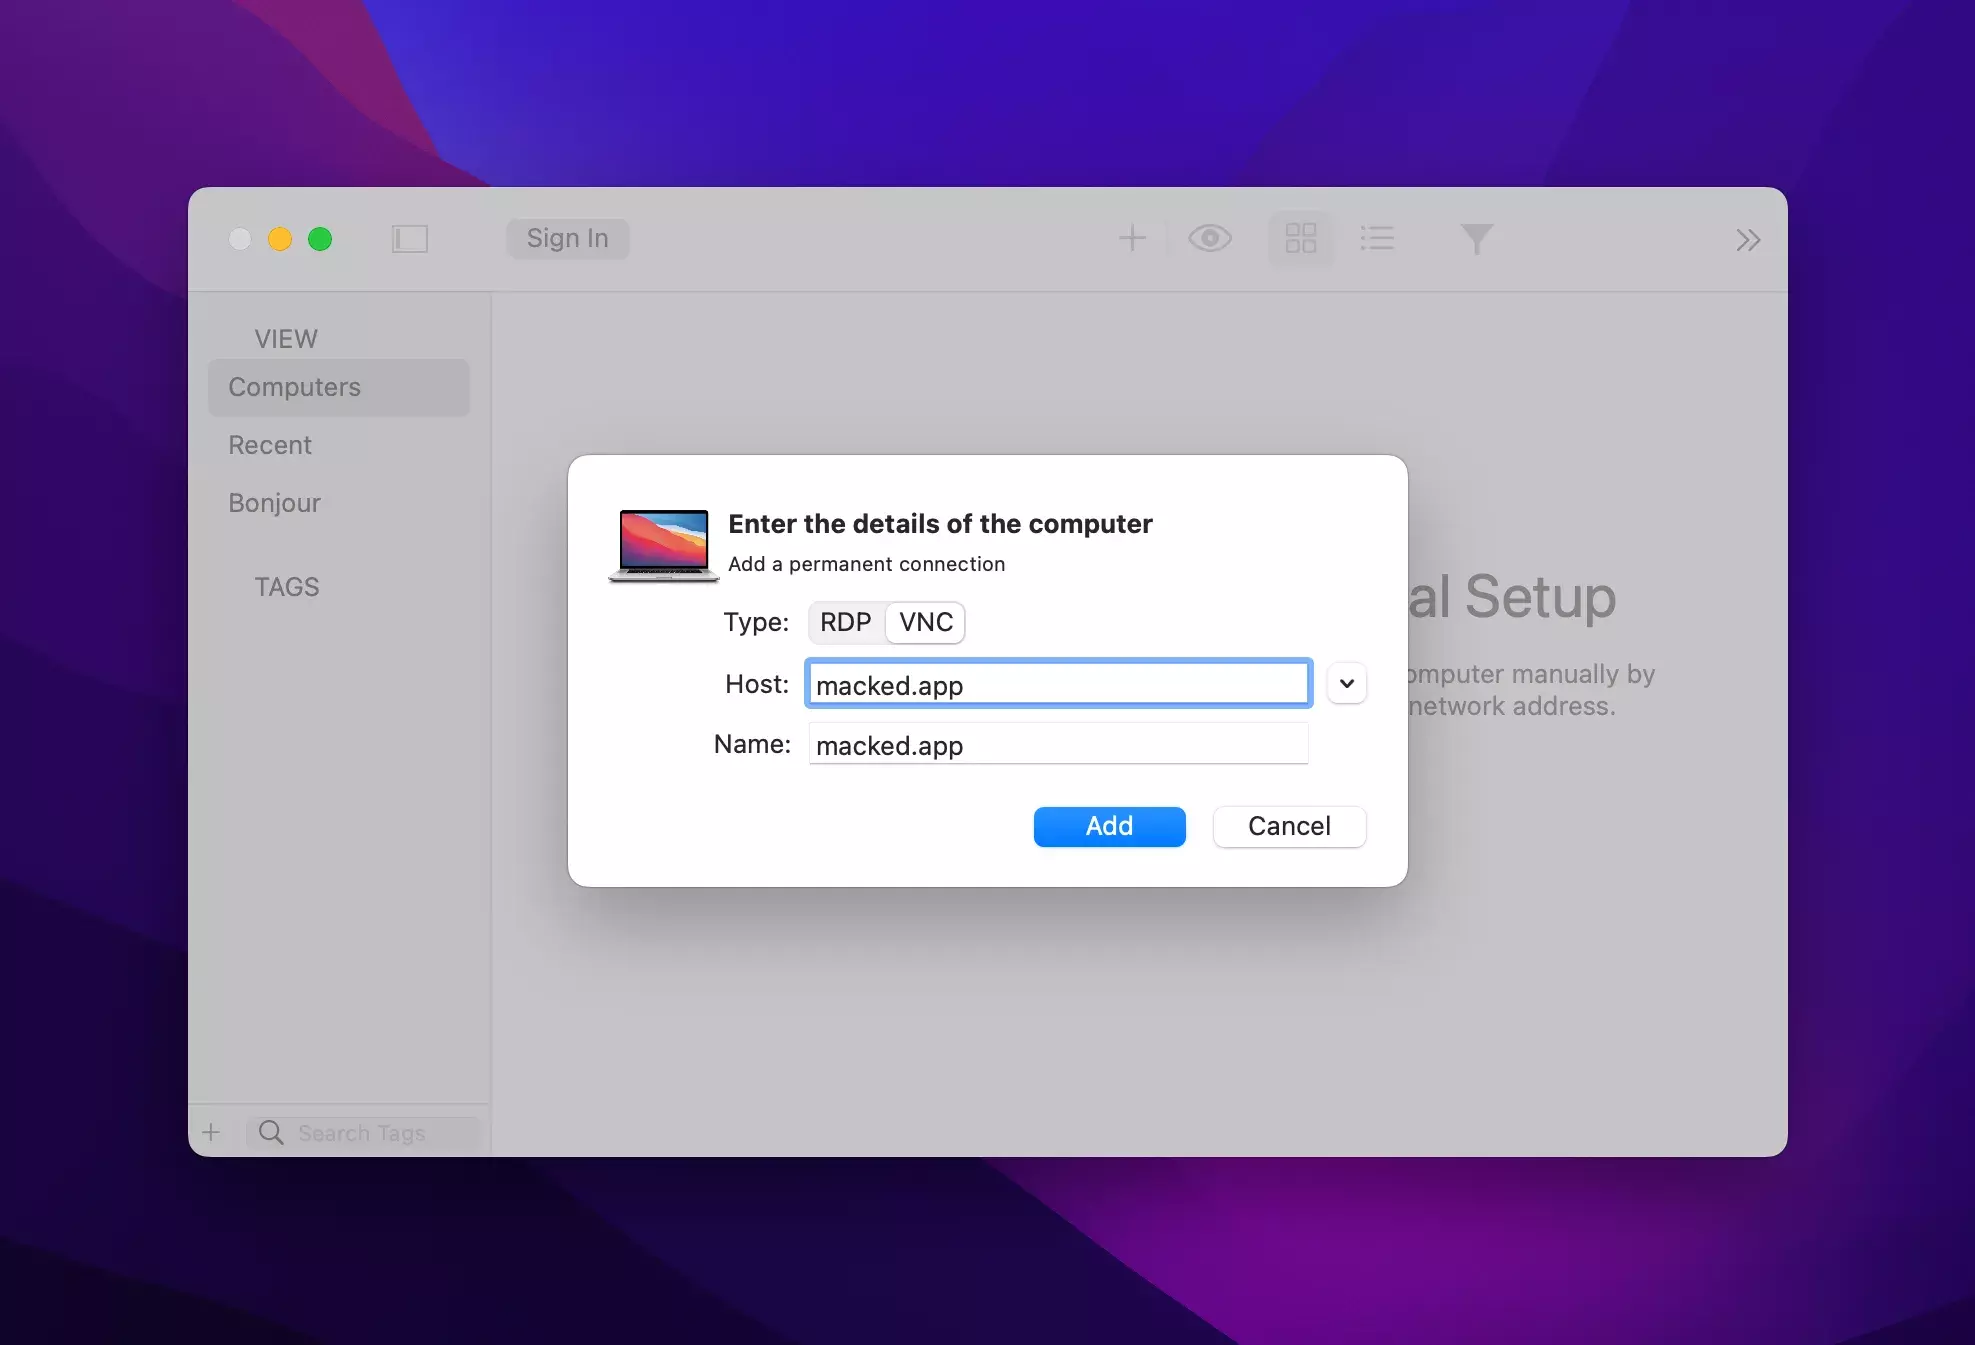The width and height of the screenshot is (1975, 1345).
Task: Open the Recent view
Action: coord(270,445)
